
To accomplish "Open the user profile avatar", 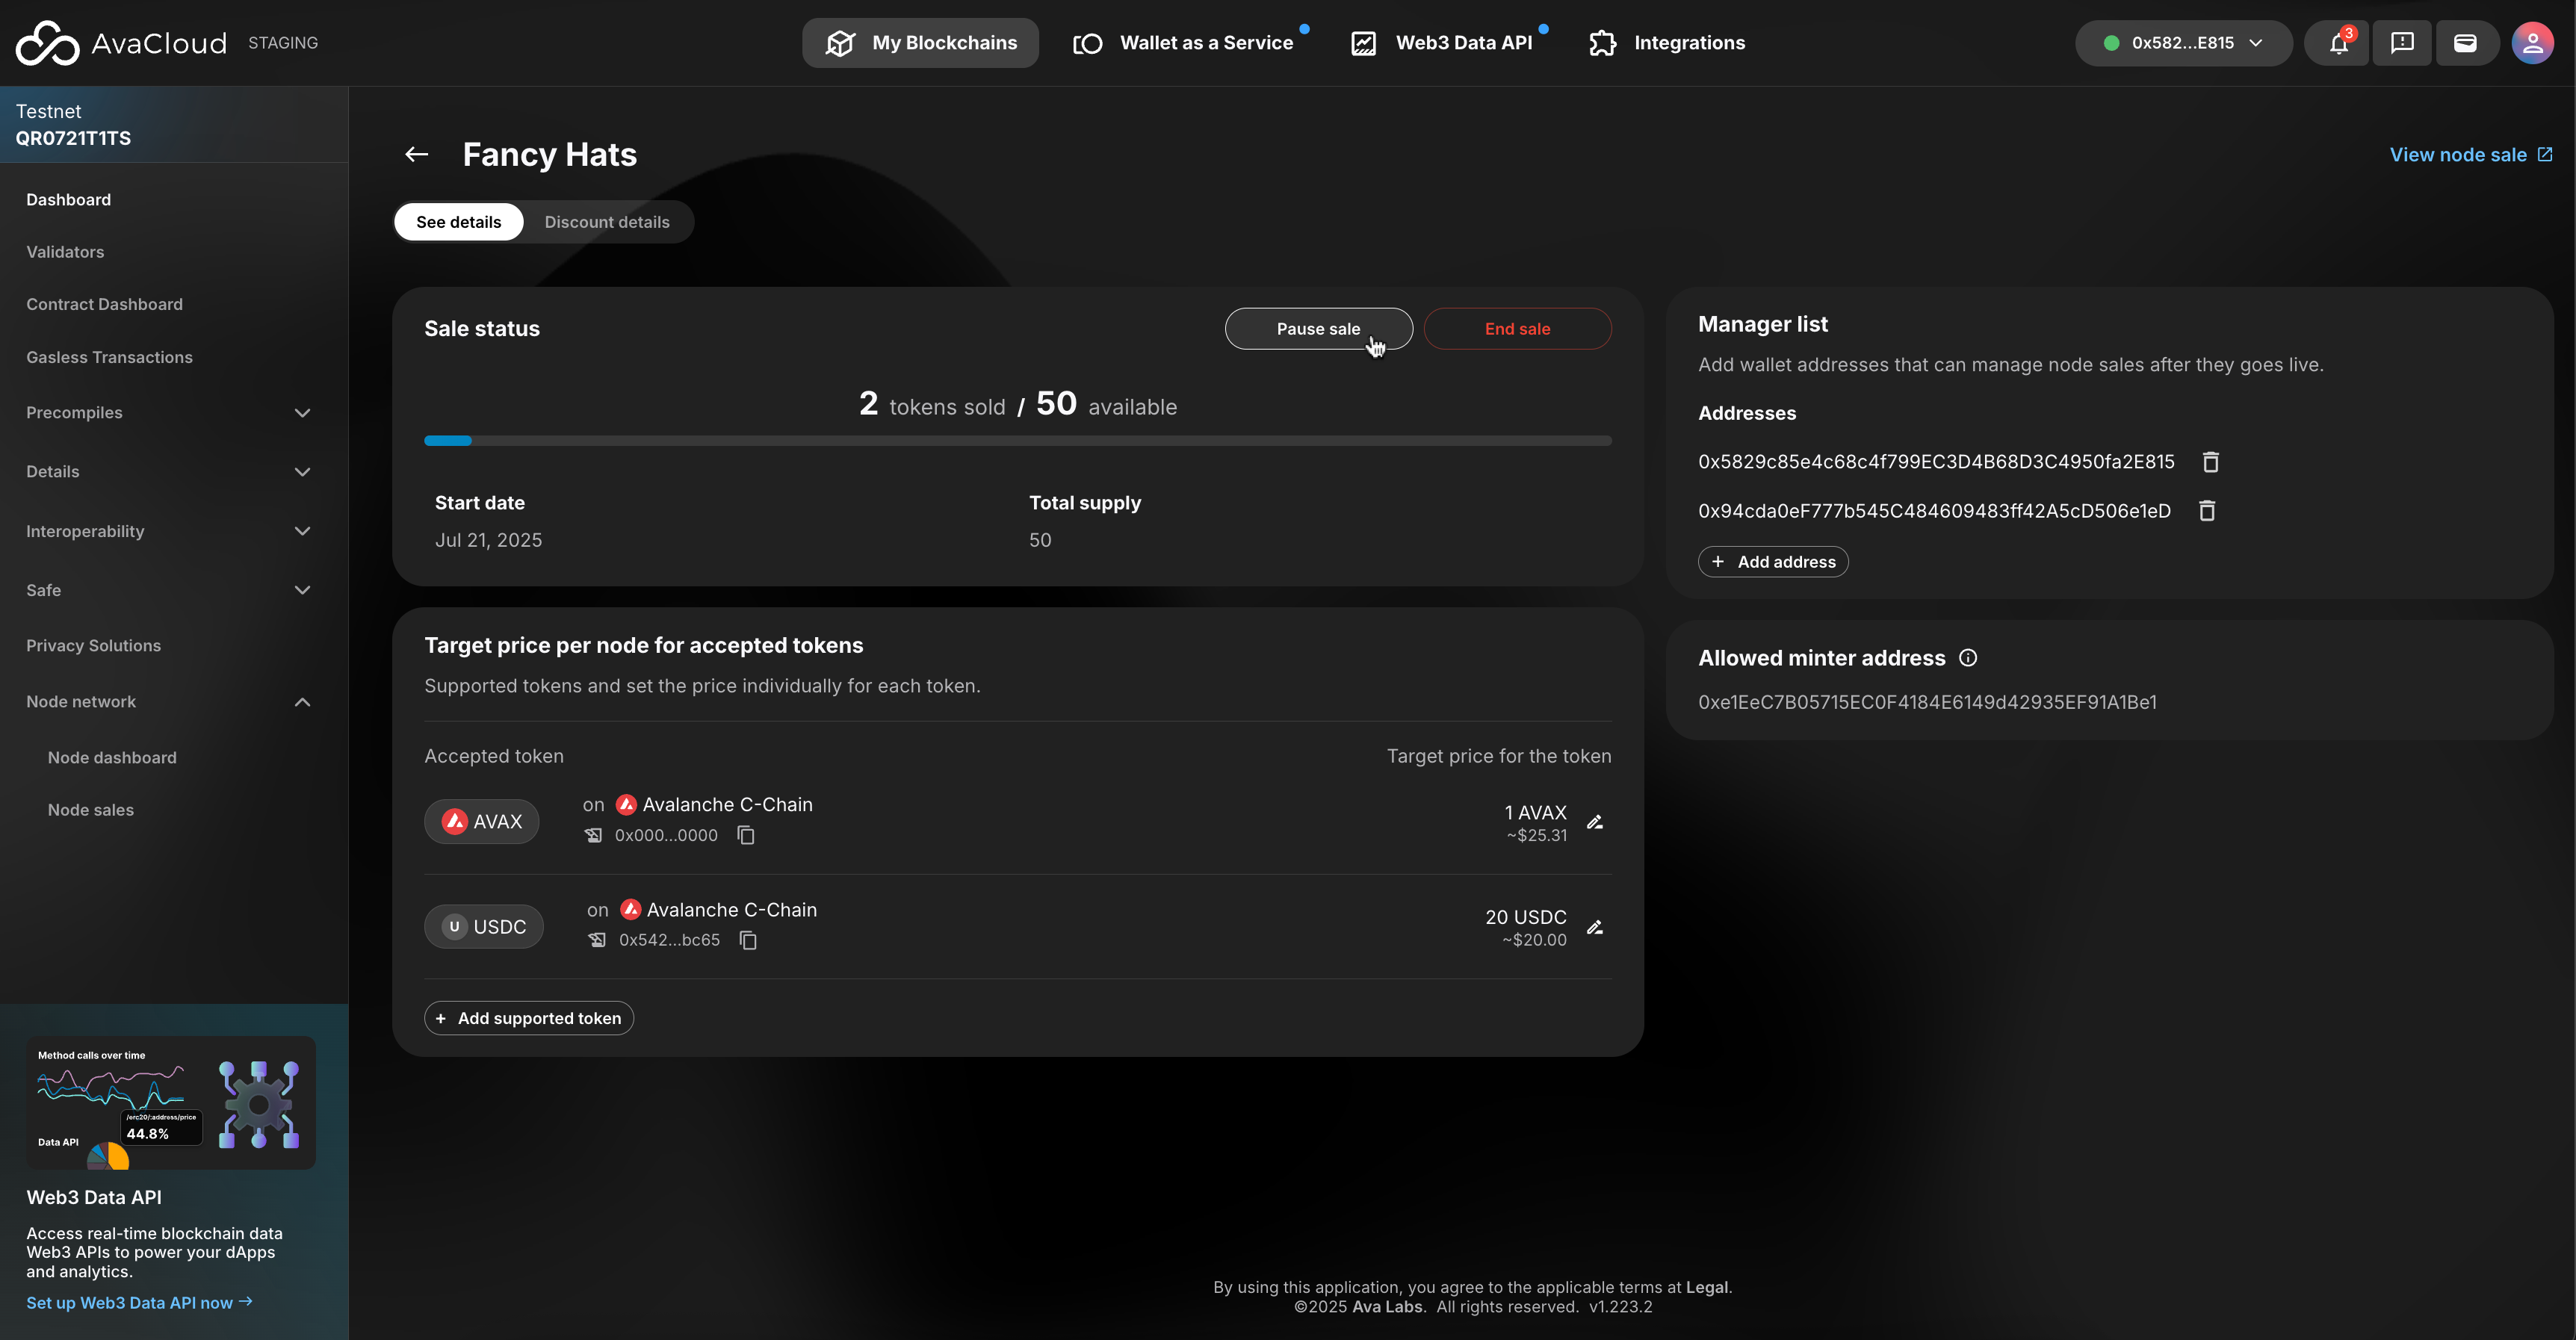I will 2532,43.
